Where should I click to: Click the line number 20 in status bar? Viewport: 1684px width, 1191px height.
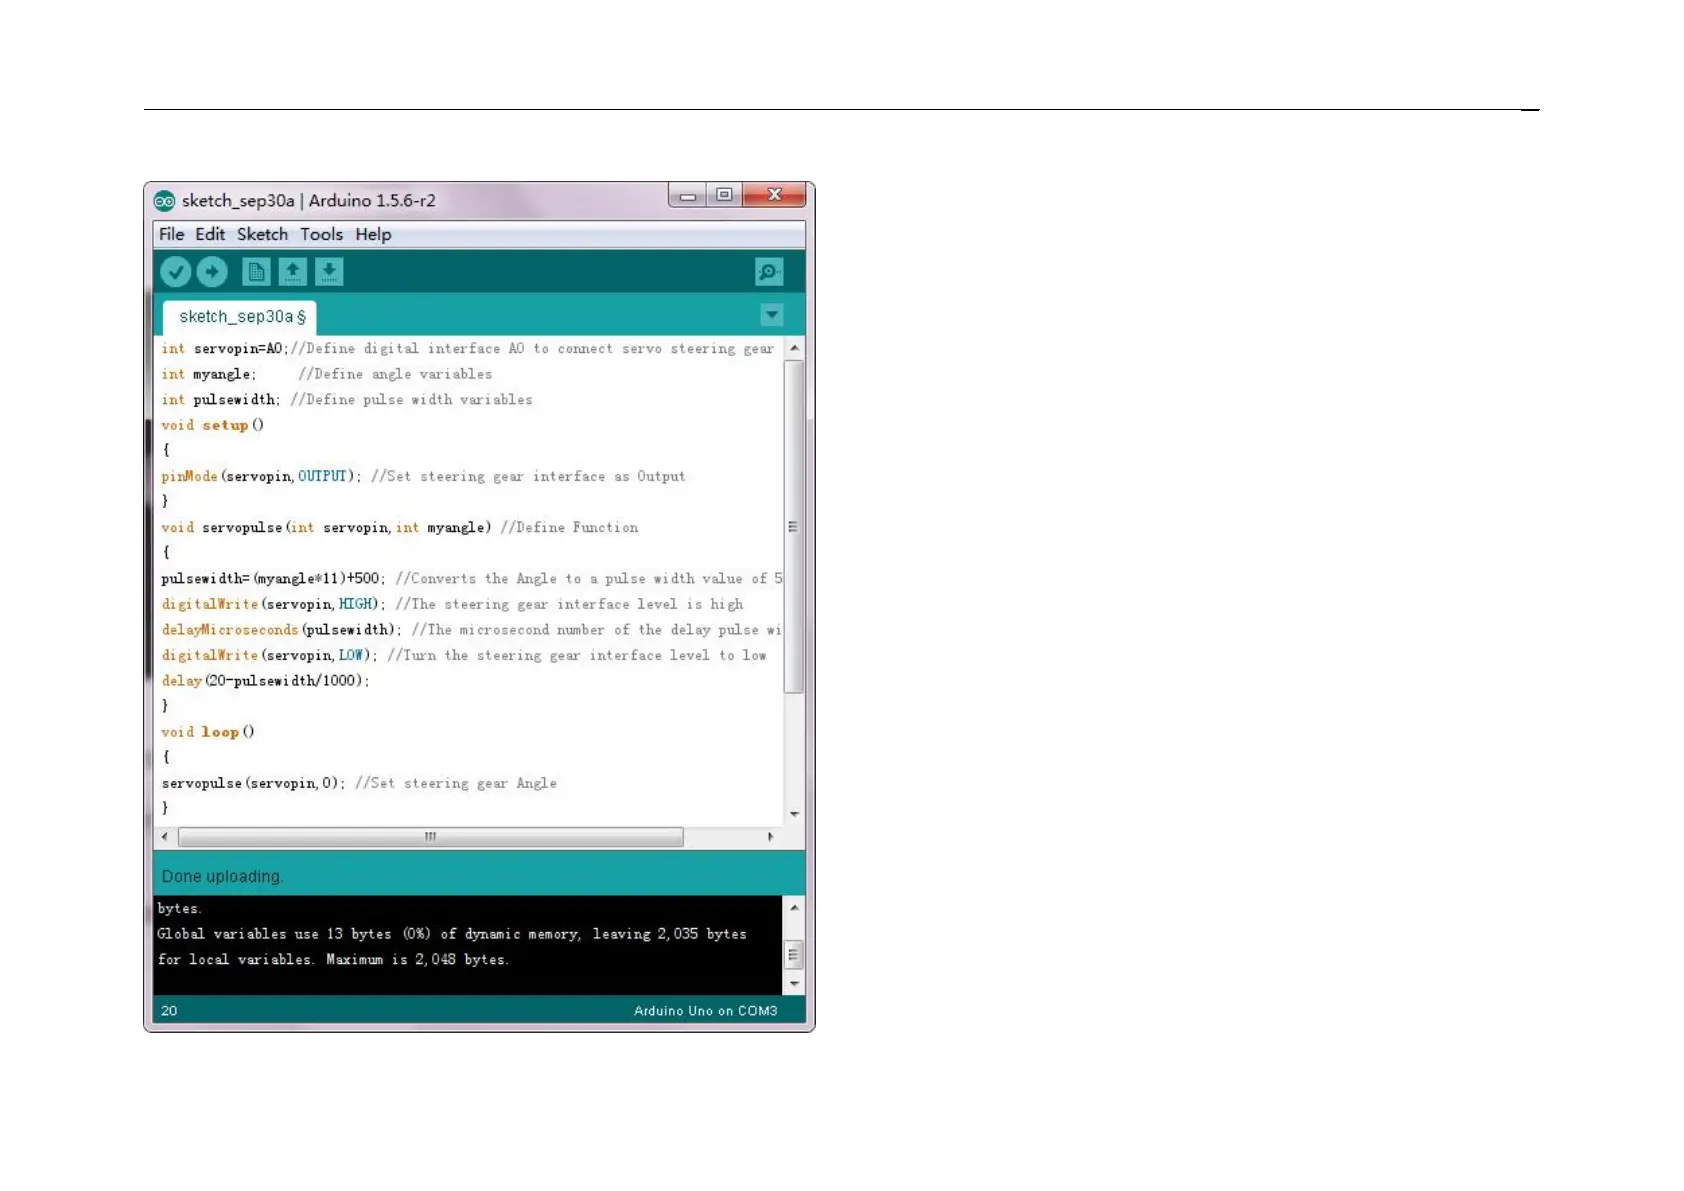pos(169,1011)
